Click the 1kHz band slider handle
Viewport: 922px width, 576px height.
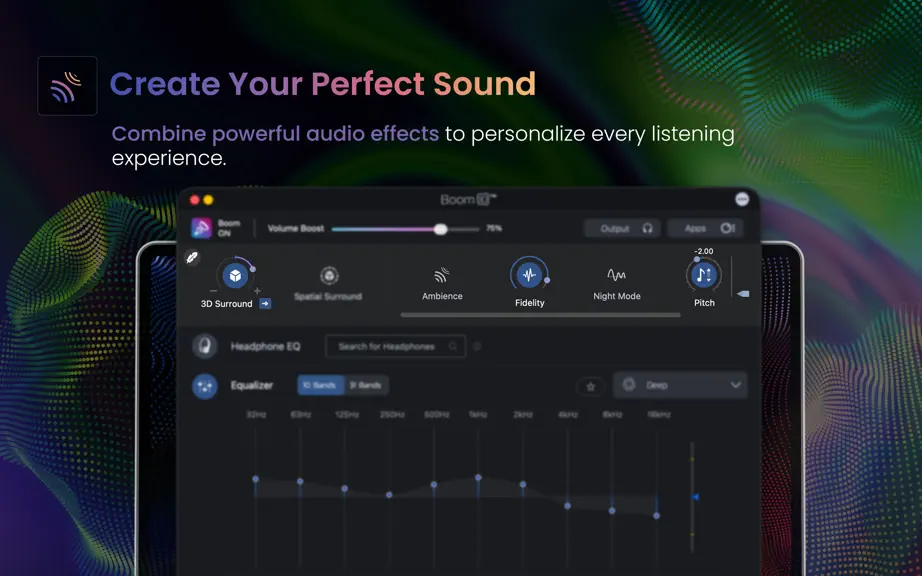(x=478, y=477)
